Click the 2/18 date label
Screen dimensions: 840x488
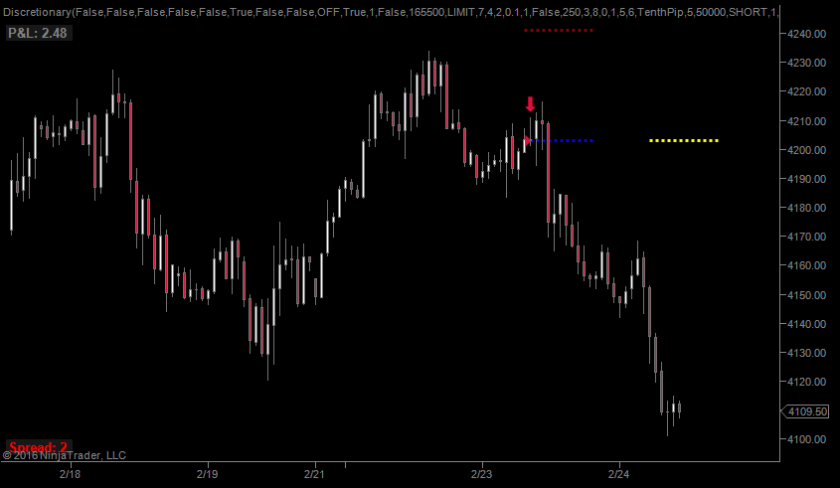[x=70, y=474]
